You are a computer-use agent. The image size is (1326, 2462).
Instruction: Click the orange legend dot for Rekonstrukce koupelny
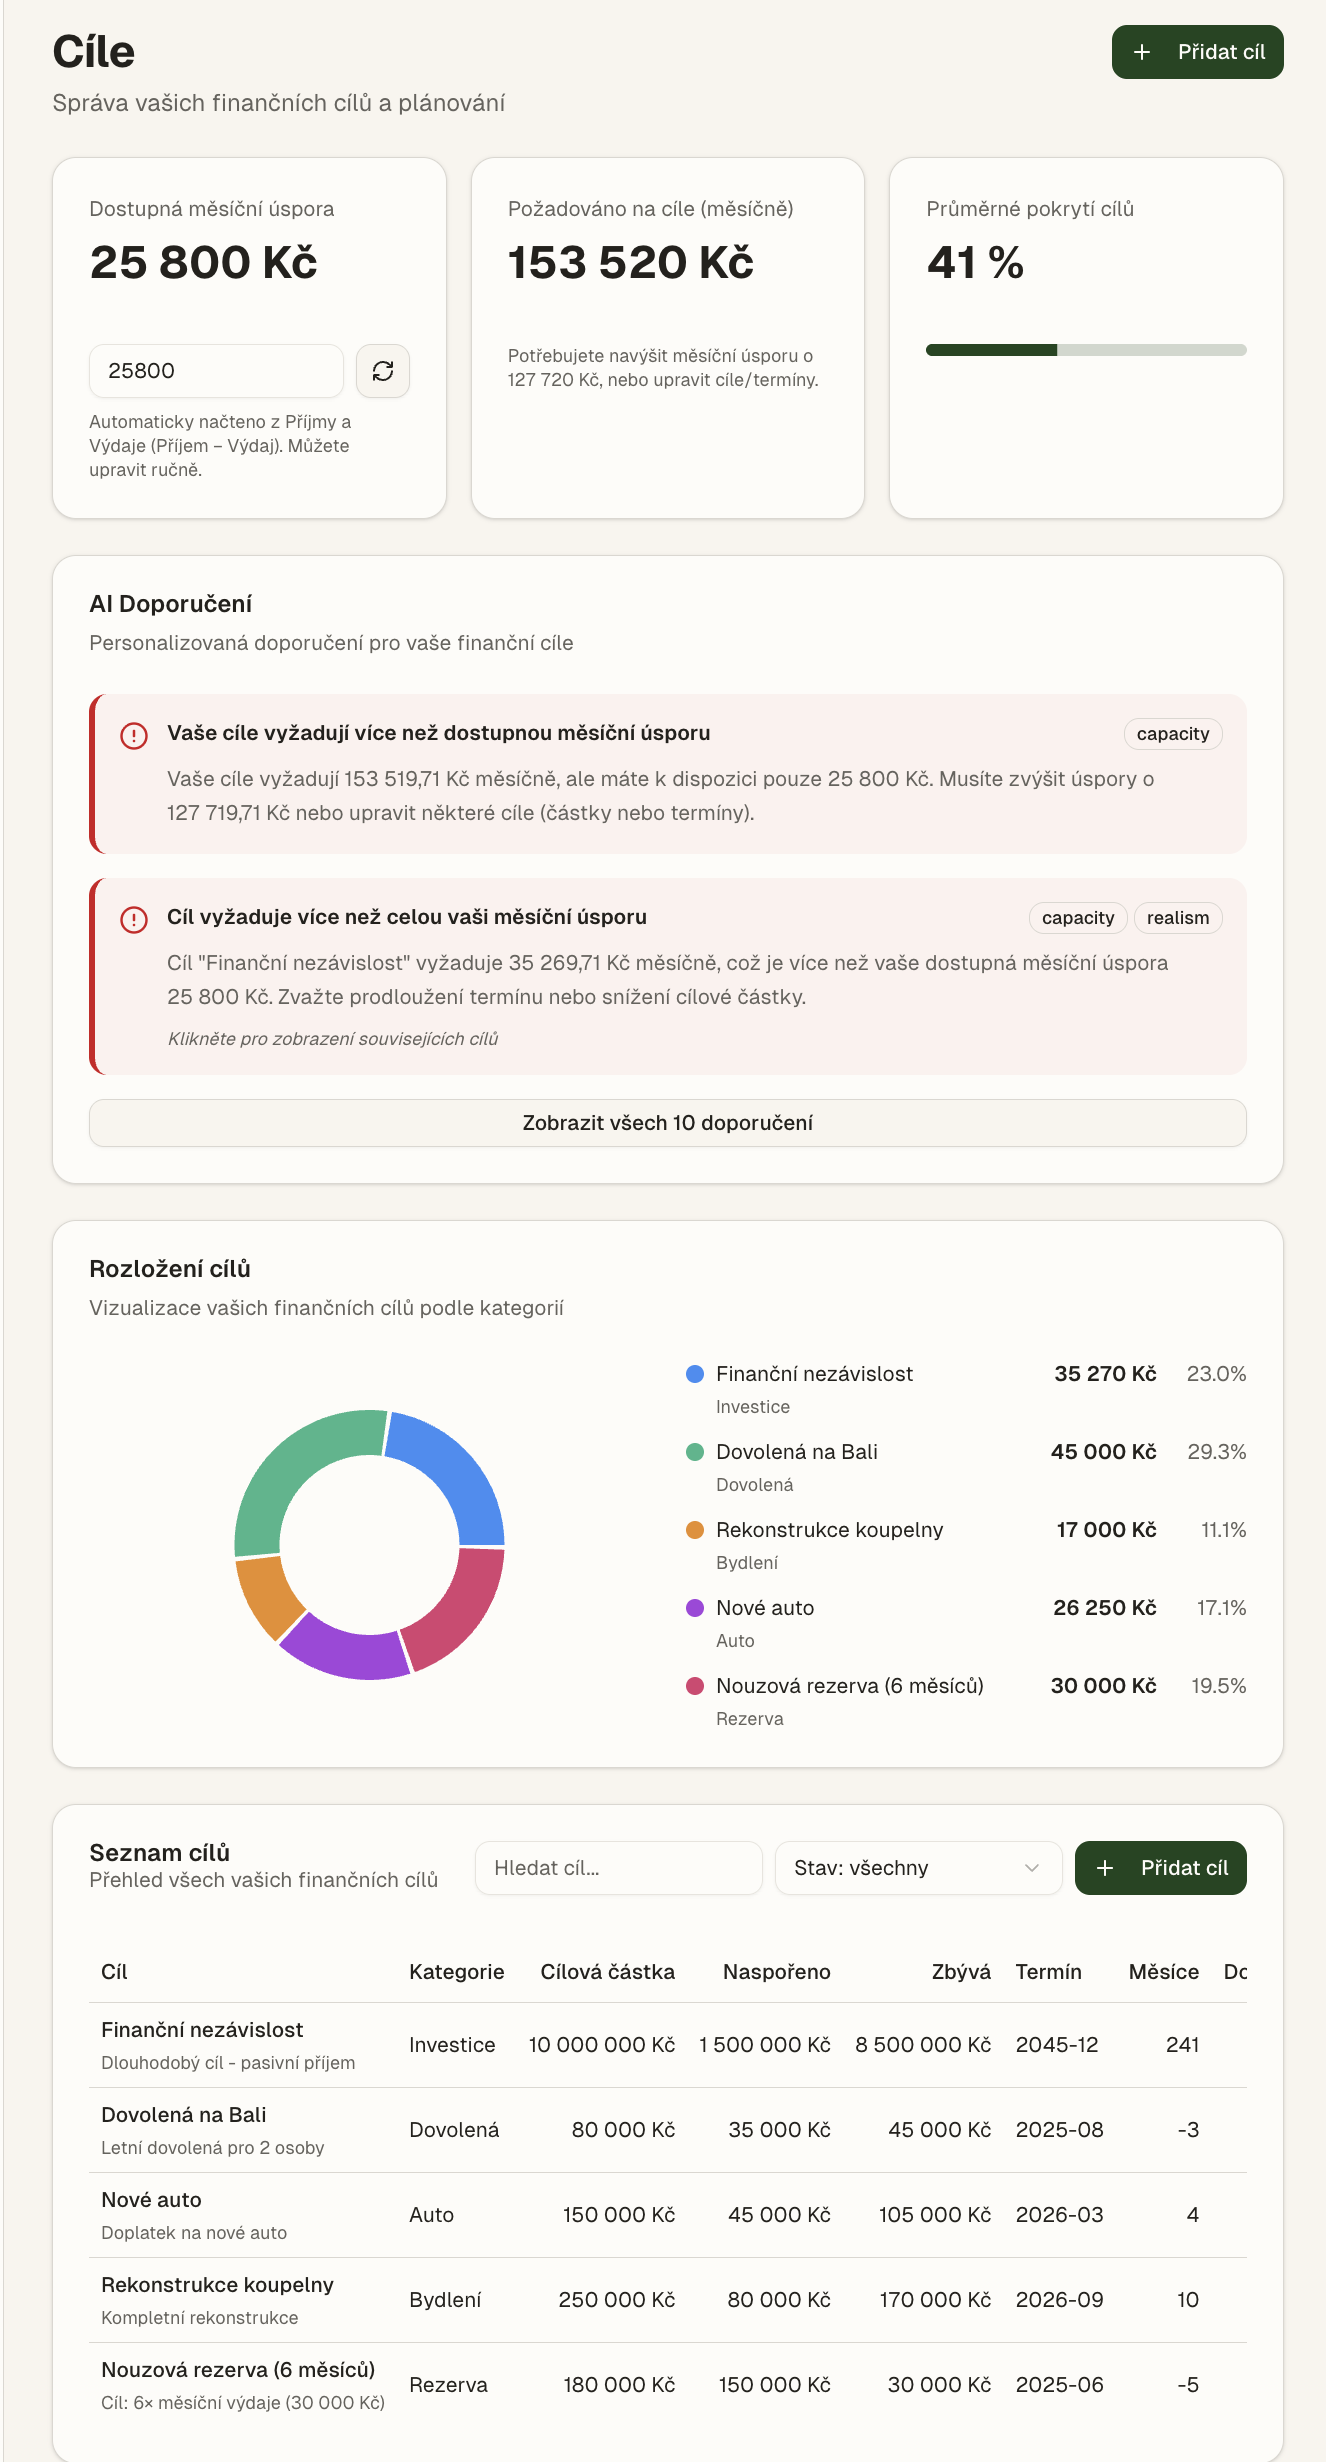pyautogui.click(x=694, y=1529)
